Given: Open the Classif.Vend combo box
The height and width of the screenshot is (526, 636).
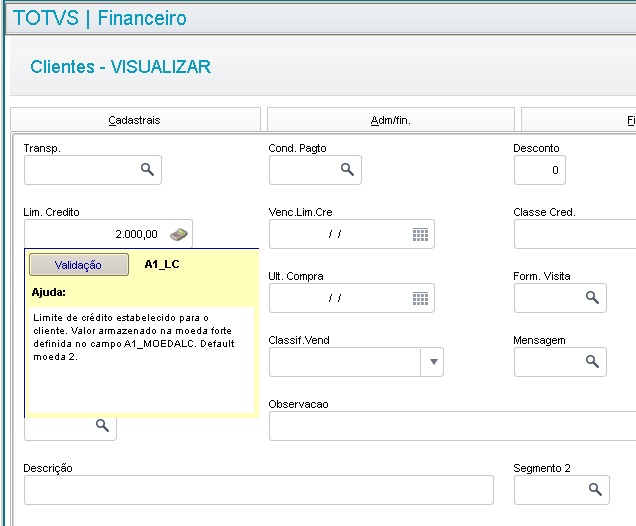Looking at the screenshot, I should (356, 362).
